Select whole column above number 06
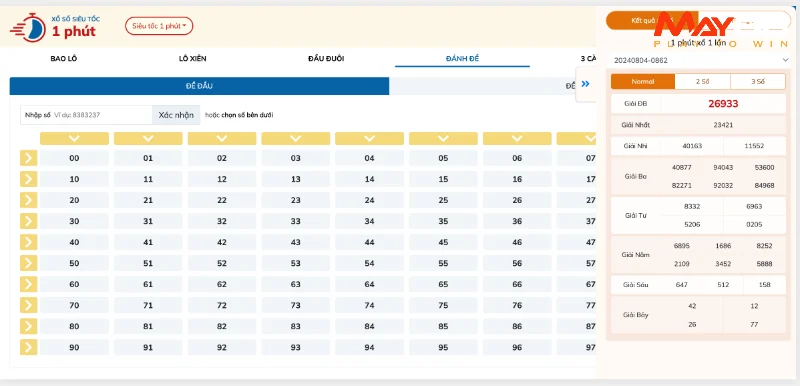Screen dimensions: 800x386 [x=517, y=138]
